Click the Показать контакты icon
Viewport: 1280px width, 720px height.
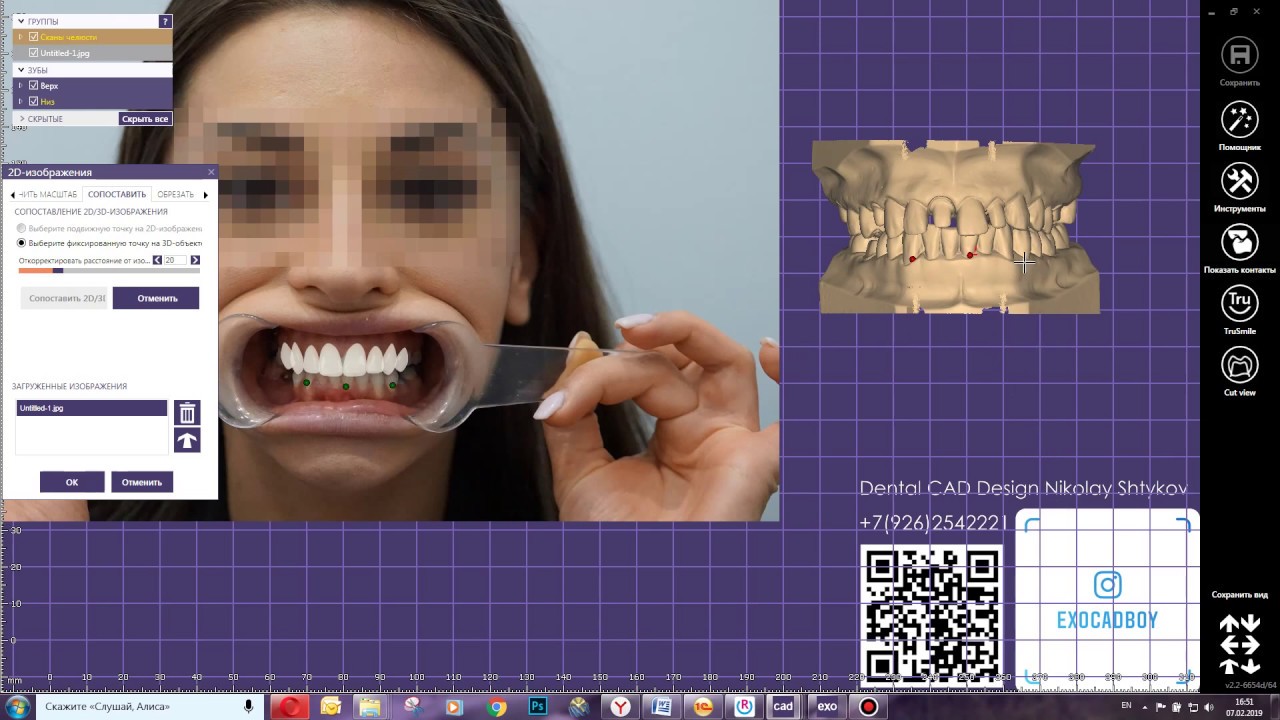pyautogui.click(x=1239, y=242)
